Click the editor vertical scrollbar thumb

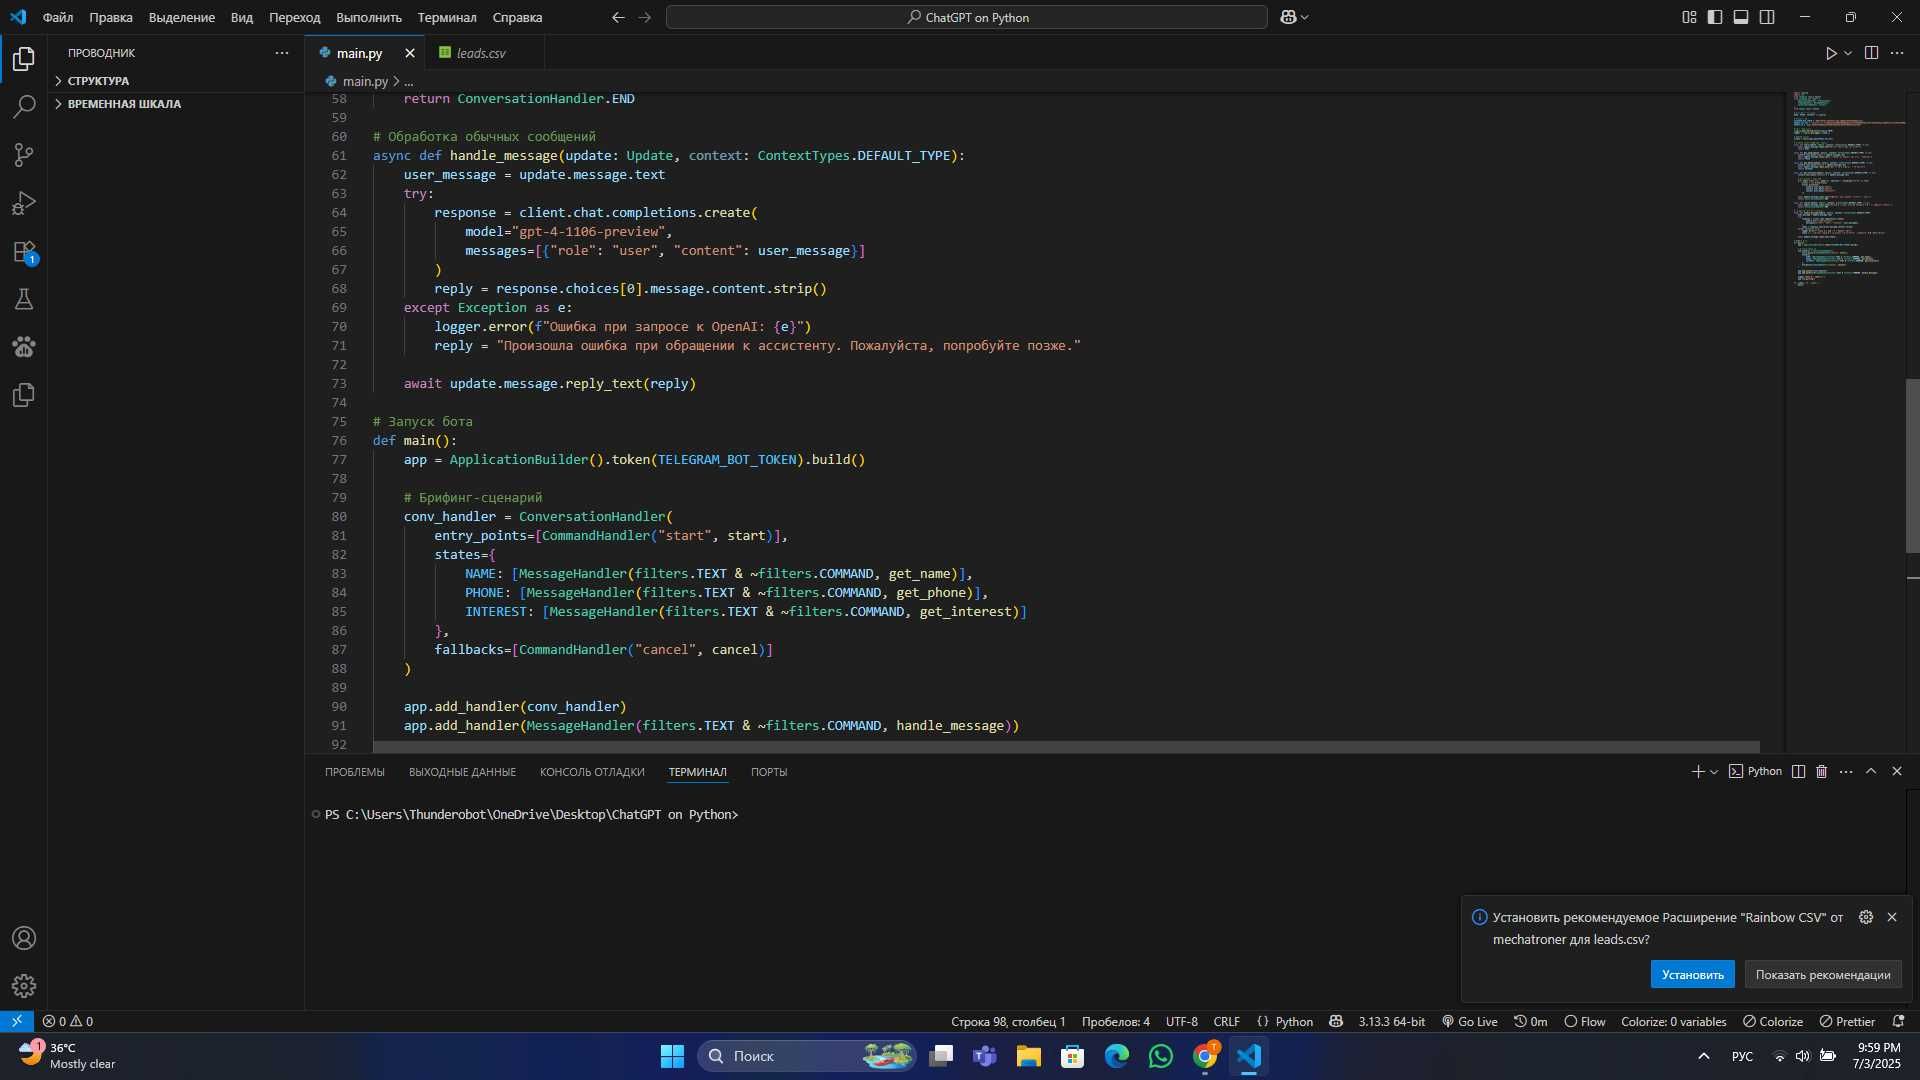click(1913, 465)
